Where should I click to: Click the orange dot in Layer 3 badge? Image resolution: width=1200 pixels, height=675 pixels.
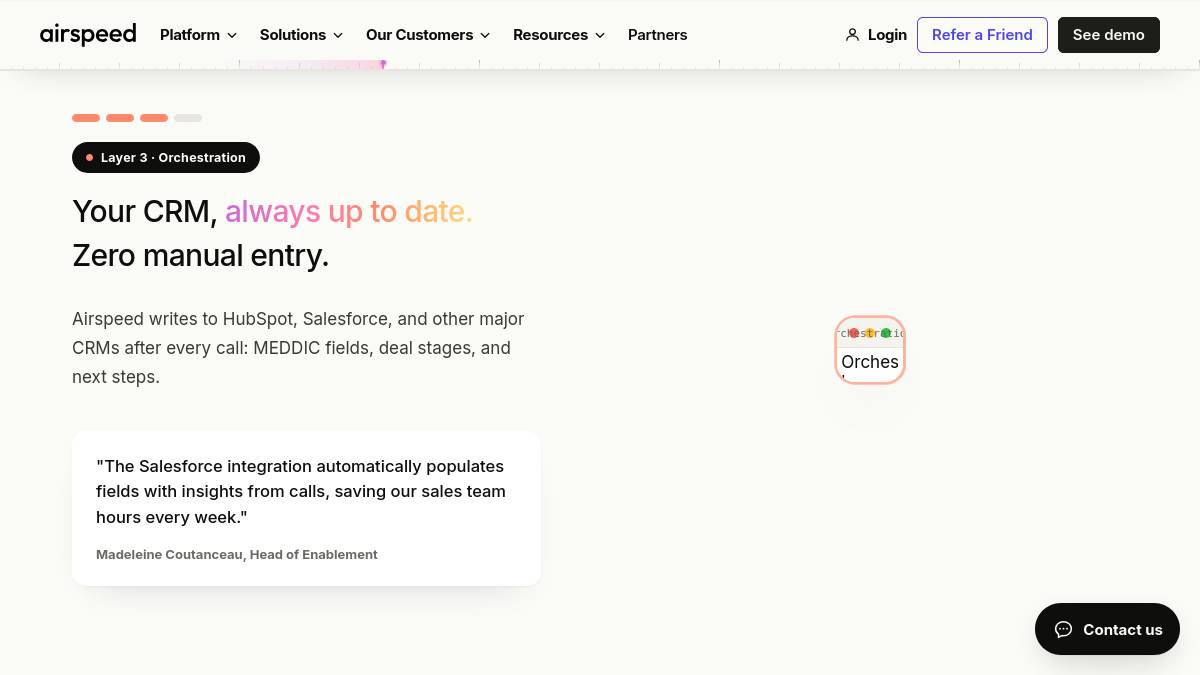click(89, 158)
